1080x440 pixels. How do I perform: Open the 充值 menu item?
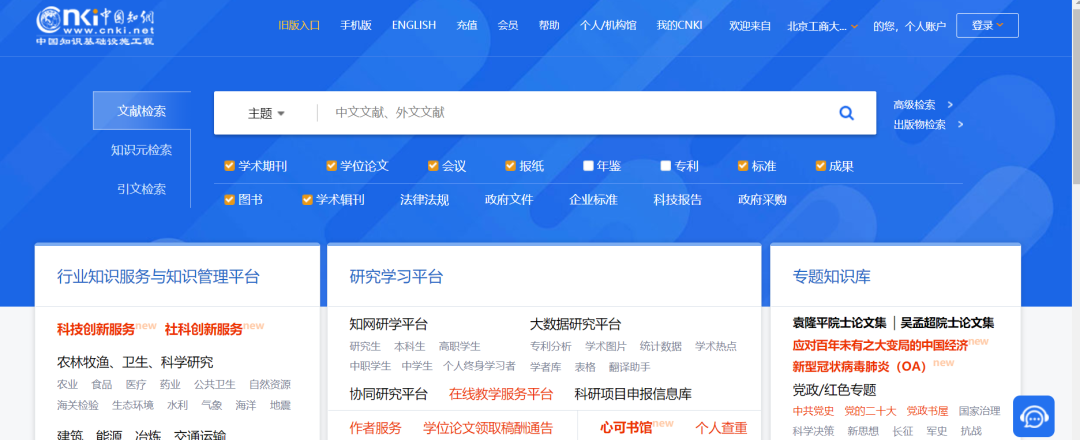466,25
